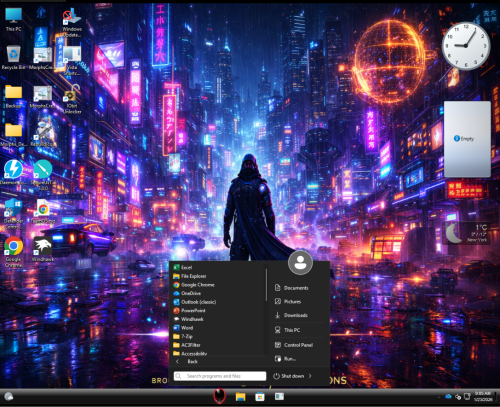Screen dimensions: 500x407
Task: Launch the Daemon Tools desktop shortcut
Action: click(13, 173)
